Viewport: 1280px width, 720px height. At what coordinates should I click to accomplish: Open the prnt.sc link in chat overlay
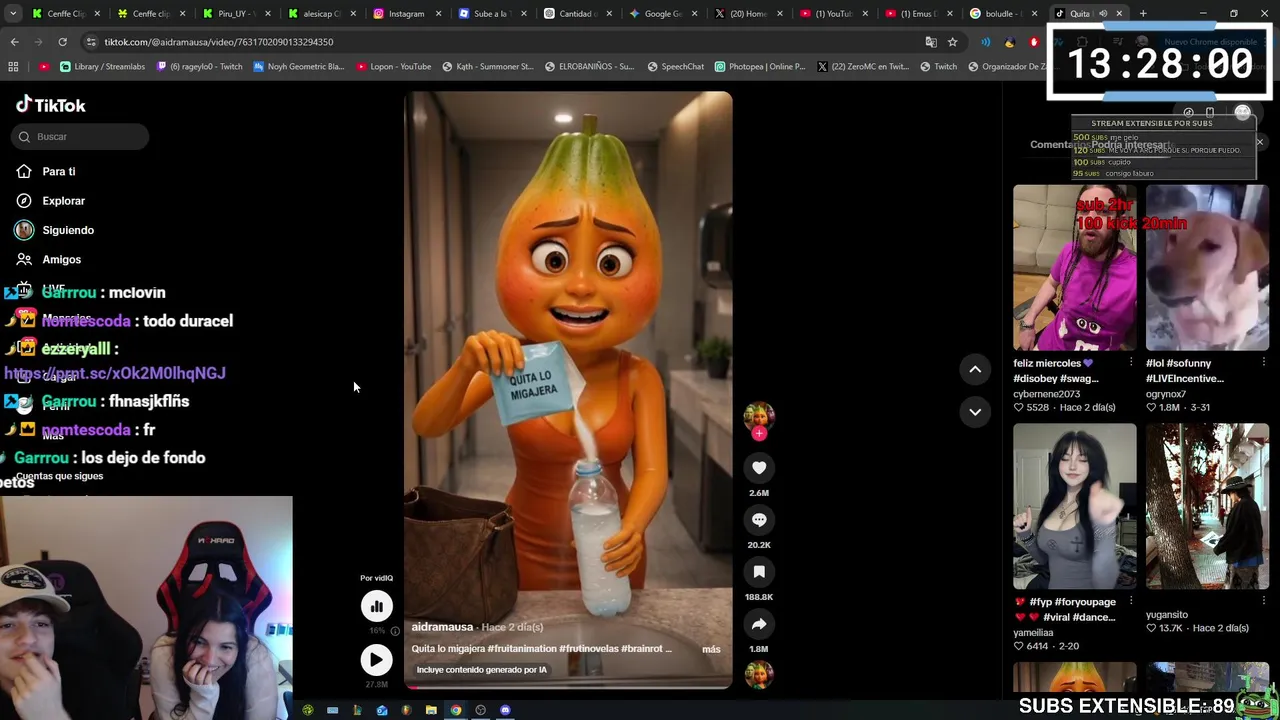click(115, 373)
